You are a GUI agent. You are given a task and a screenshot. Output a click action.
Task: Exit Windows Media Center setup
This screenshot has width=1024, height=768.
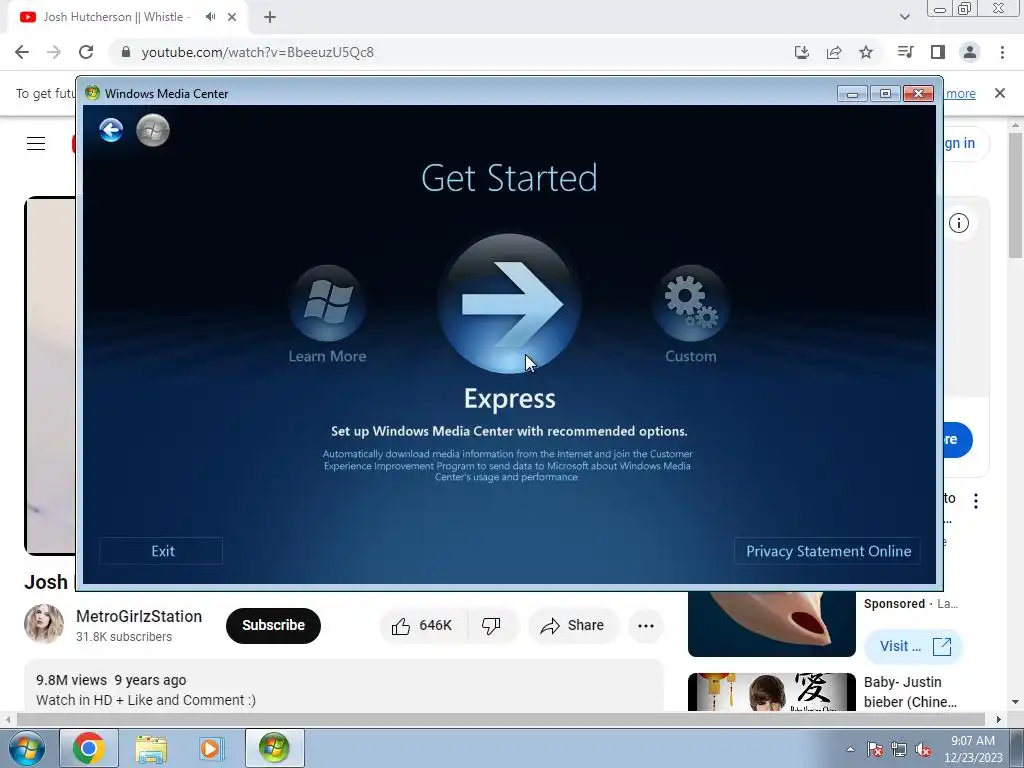click(161, 551)
